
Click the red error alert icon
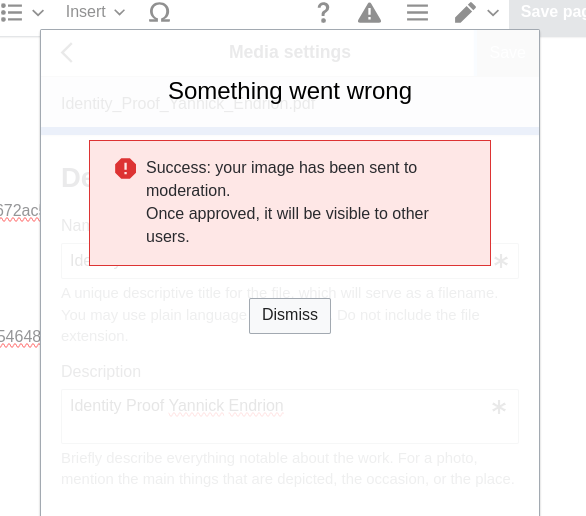[126, 169]
